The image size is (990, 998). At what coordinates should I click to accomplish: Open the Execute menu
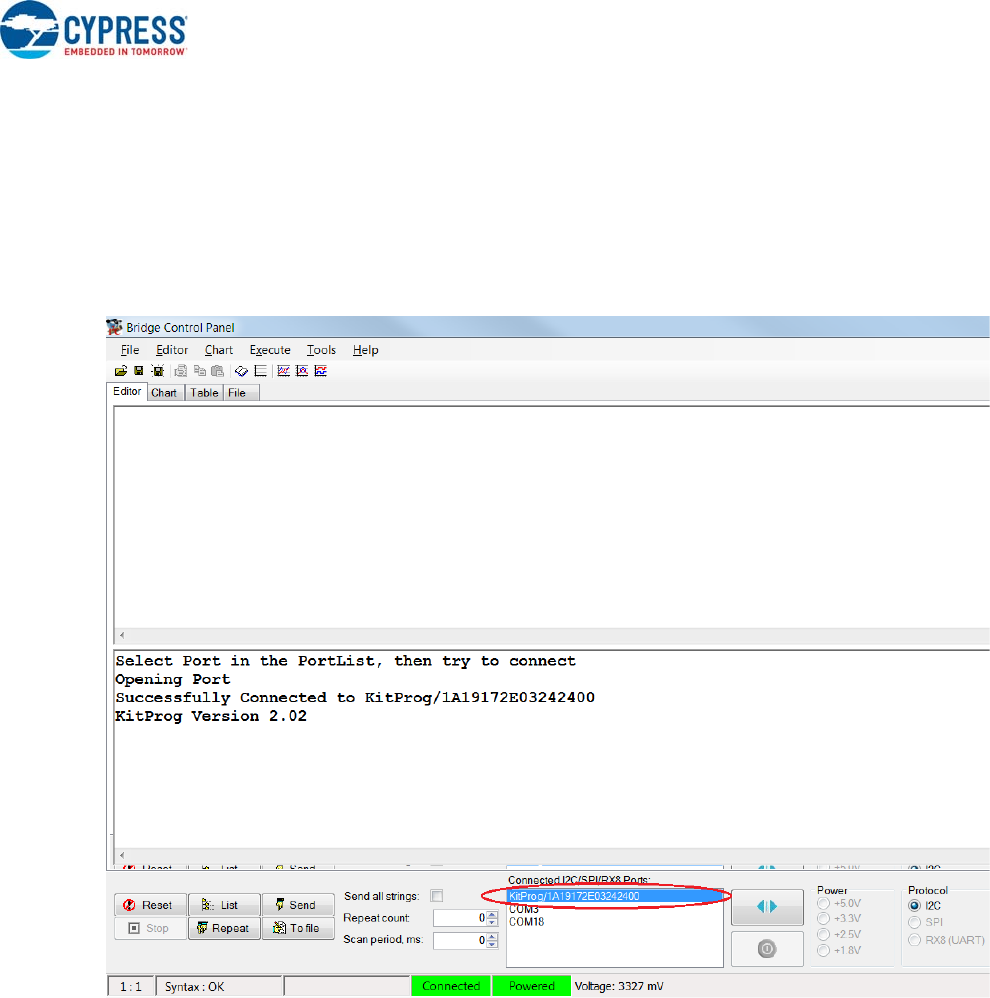coord(270,350)
